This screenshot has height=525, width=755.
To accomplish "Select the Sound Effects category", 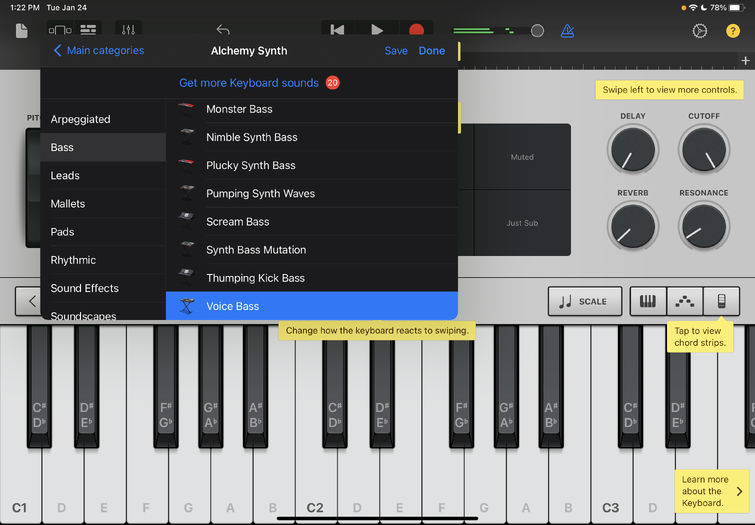I will 103,288.
